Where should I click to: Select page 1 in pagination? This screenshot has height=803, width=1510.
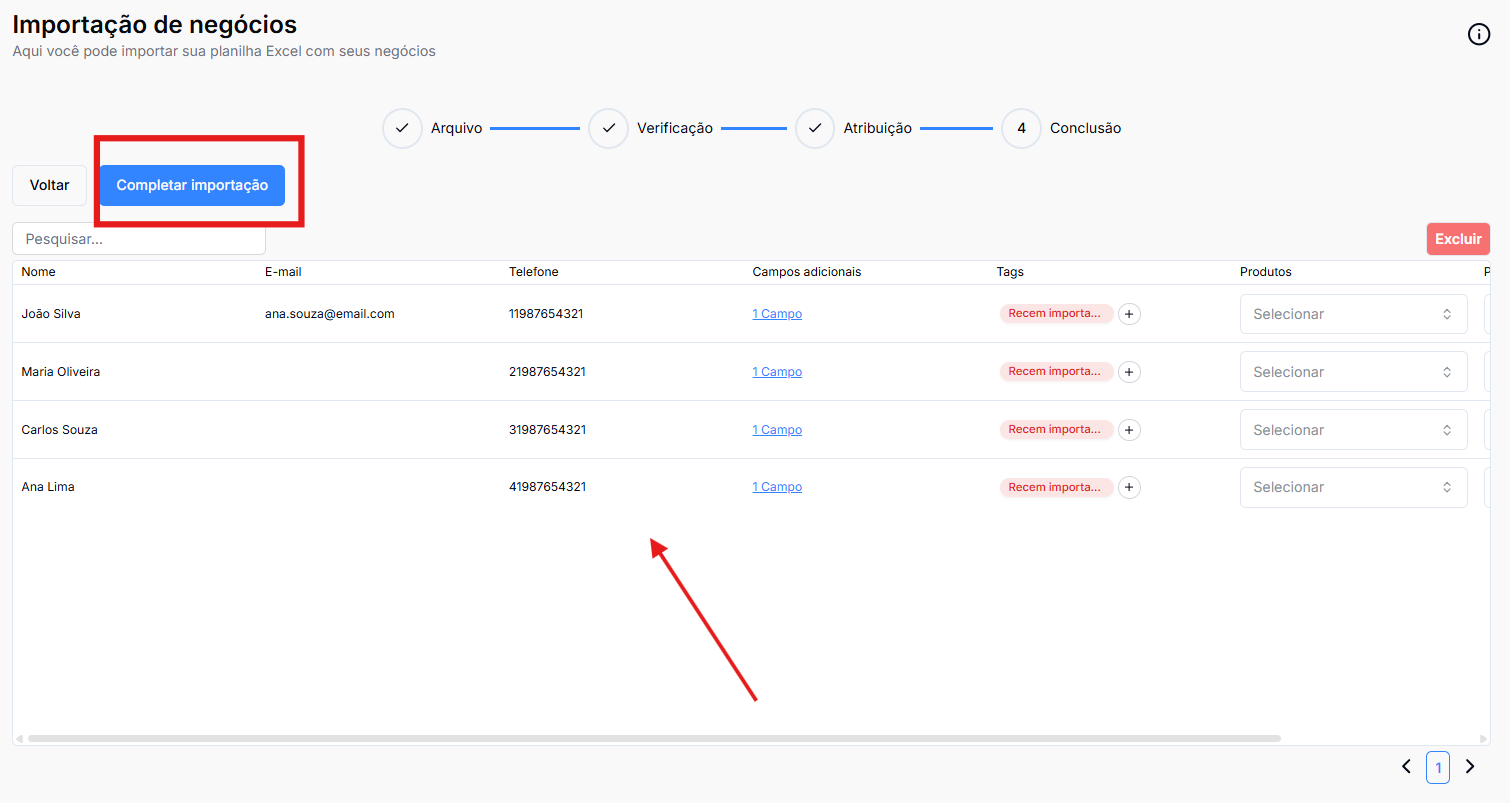click(x=1438, y=767)
